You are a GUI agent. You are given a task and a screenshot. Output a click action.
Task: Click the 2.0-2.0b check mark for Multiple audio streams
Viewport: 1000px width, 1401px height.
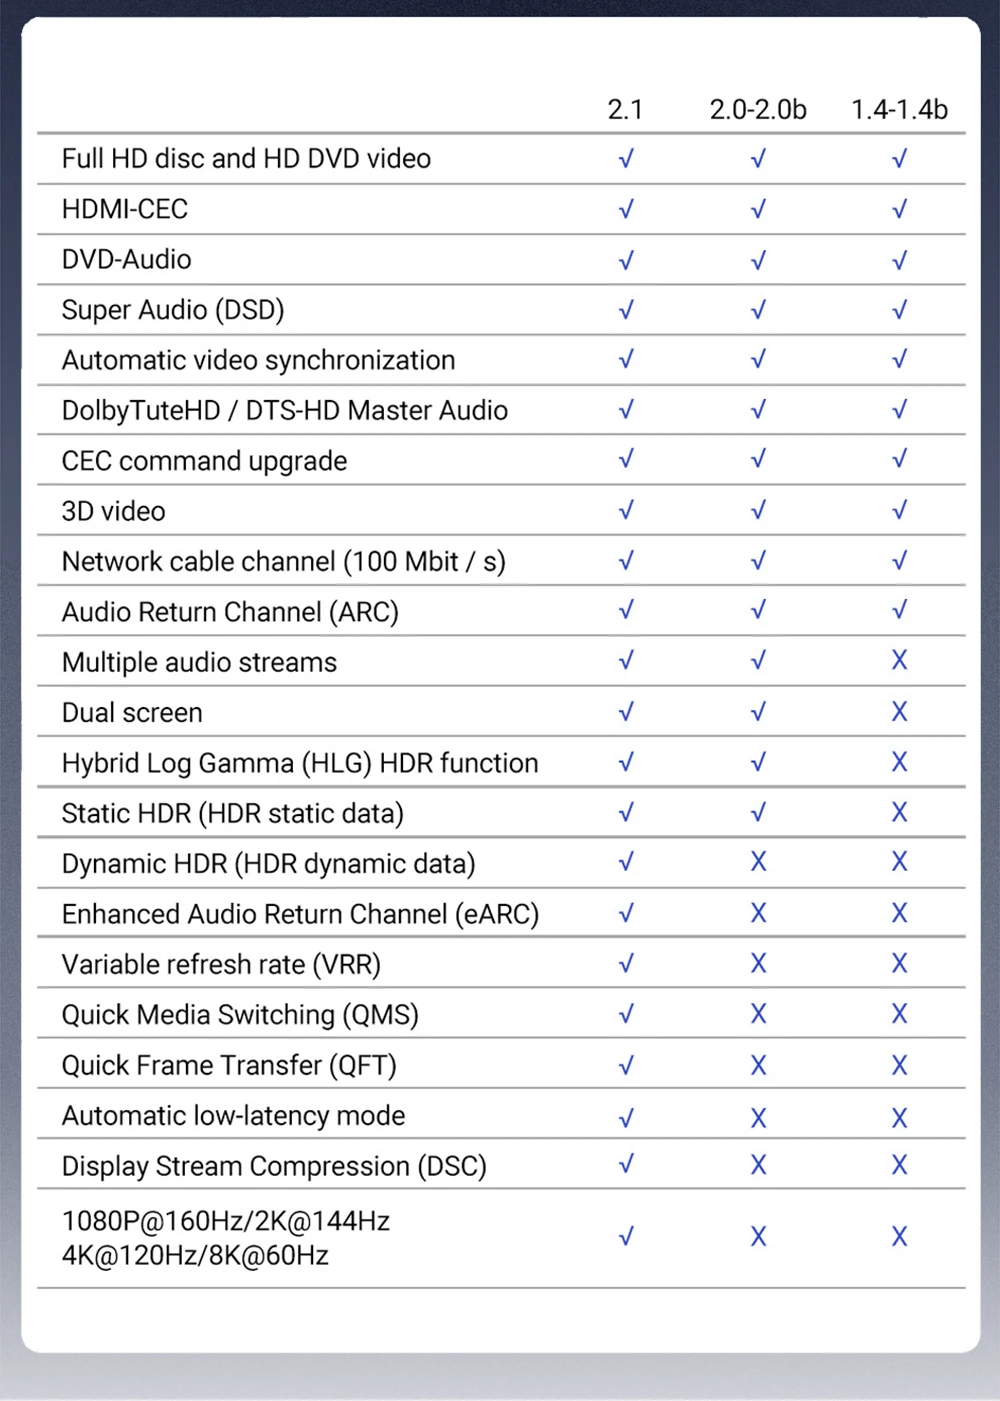click(758, 661)
